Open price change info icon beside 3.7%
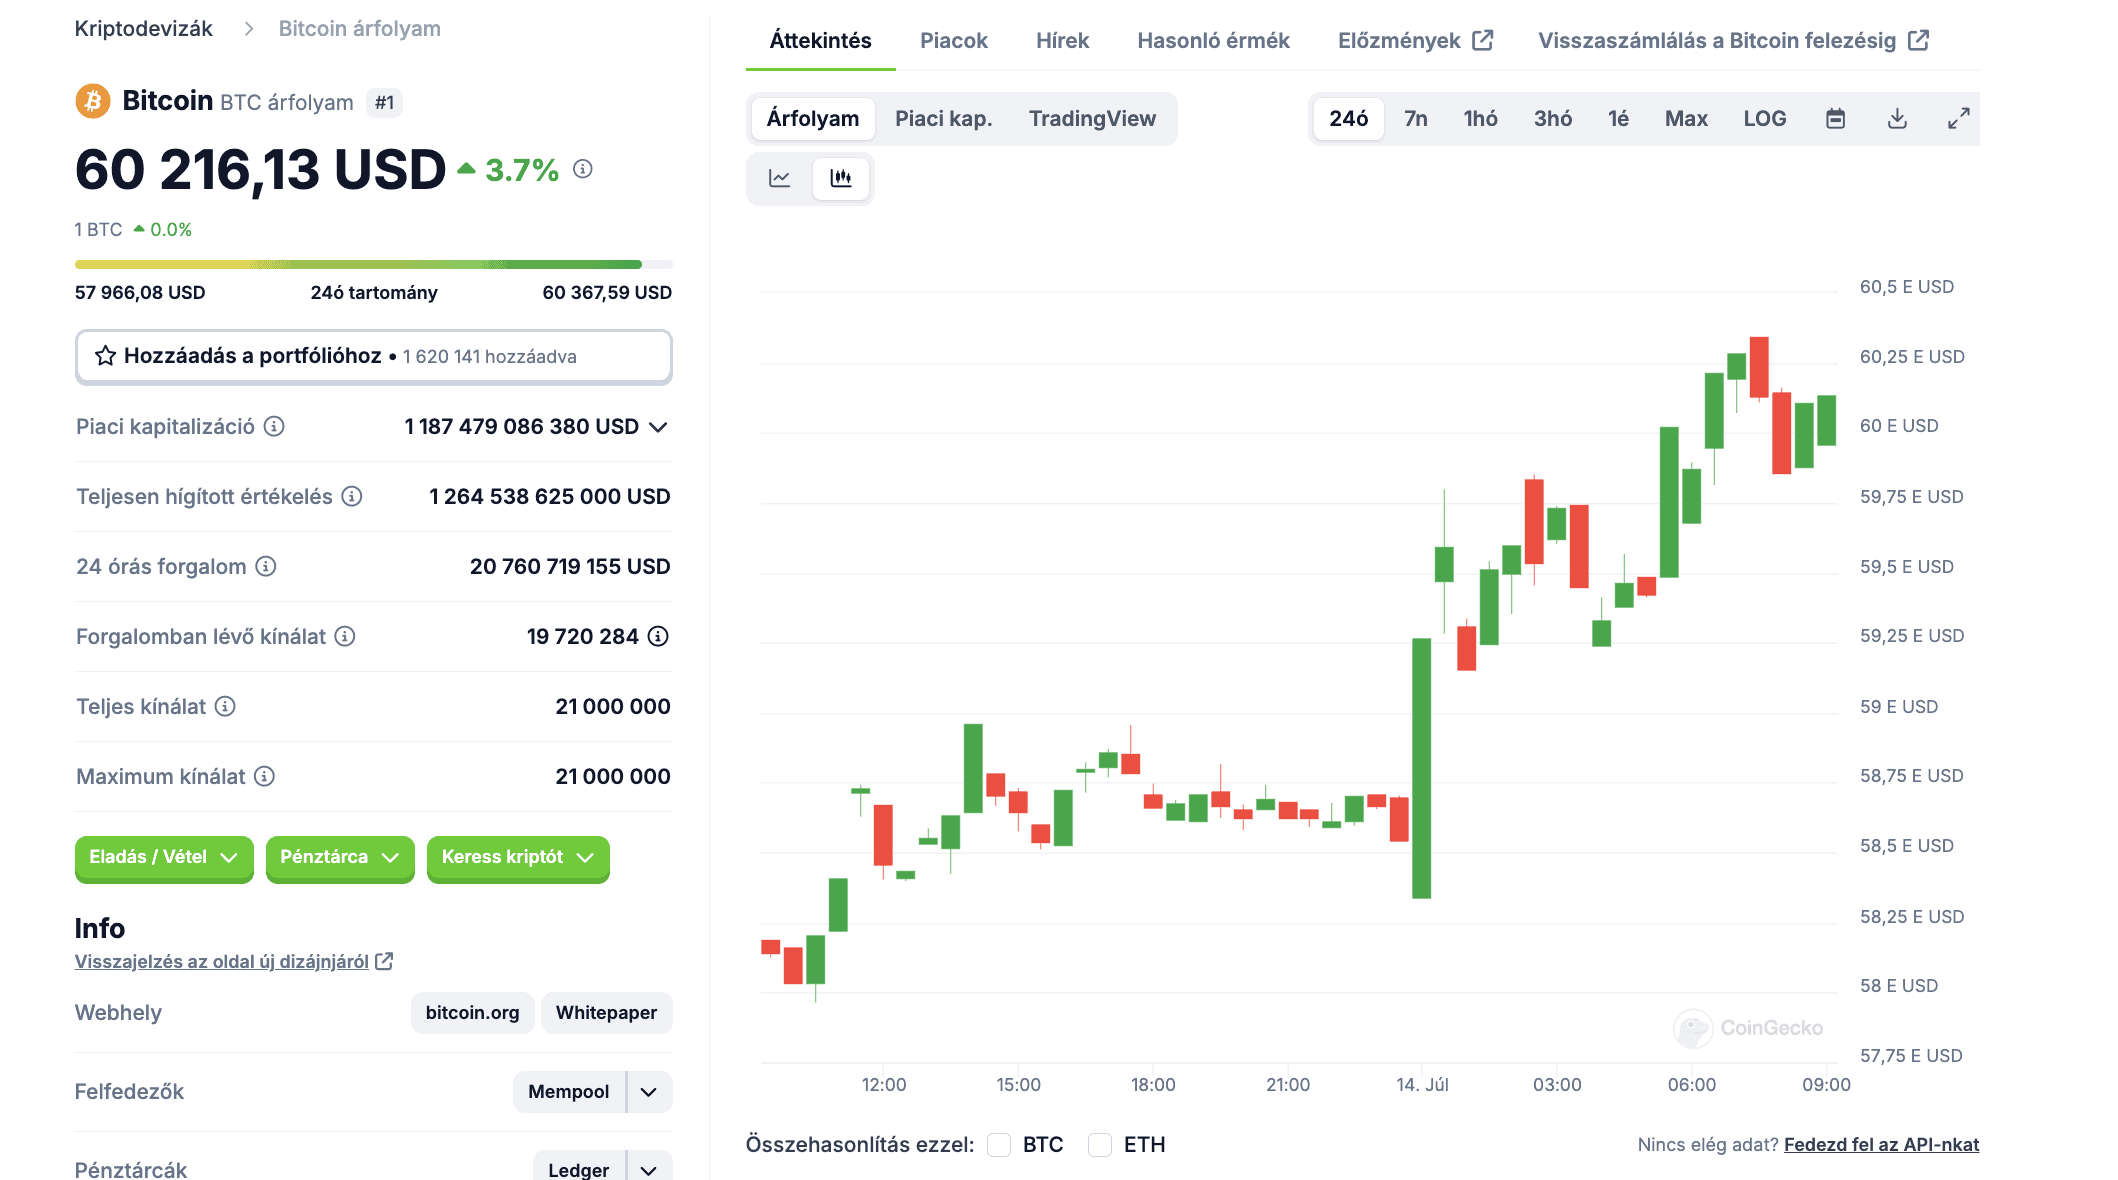Image resolution: width=2118 pixels, height=1180 pixels. [x=583, y=169]
